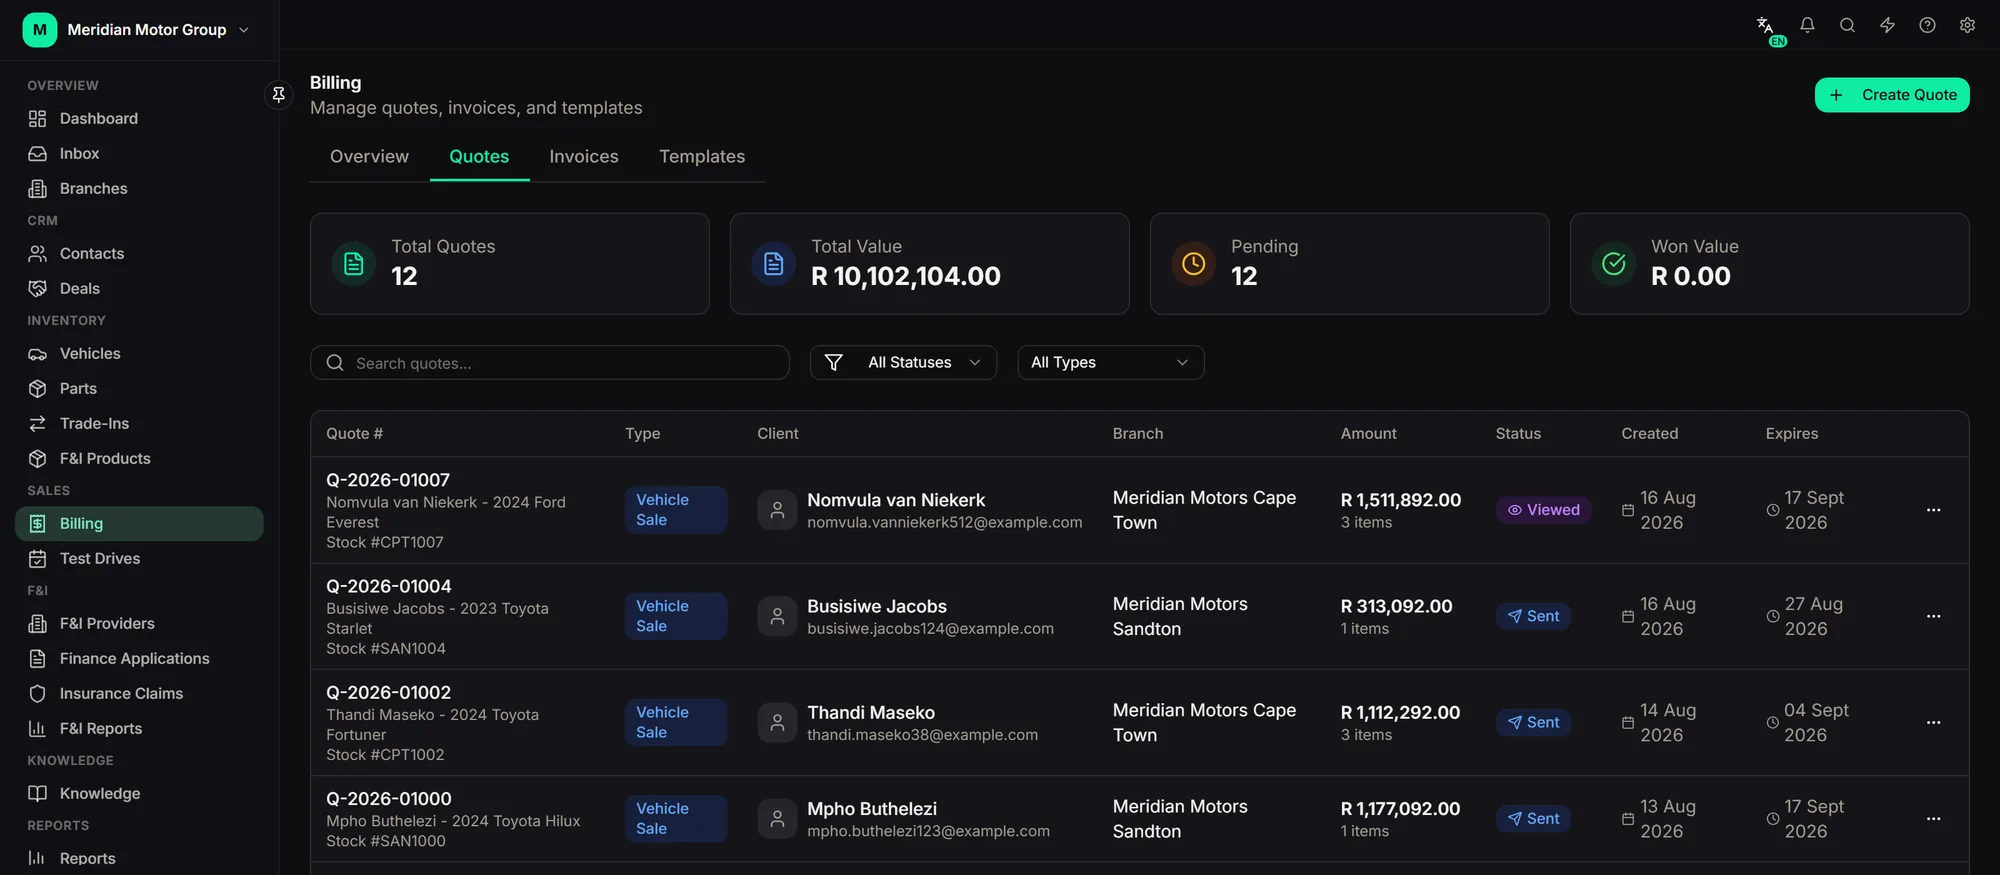Open Parts inventory
The width and height of the screenshot is (2000, 875).
(139, 388)
